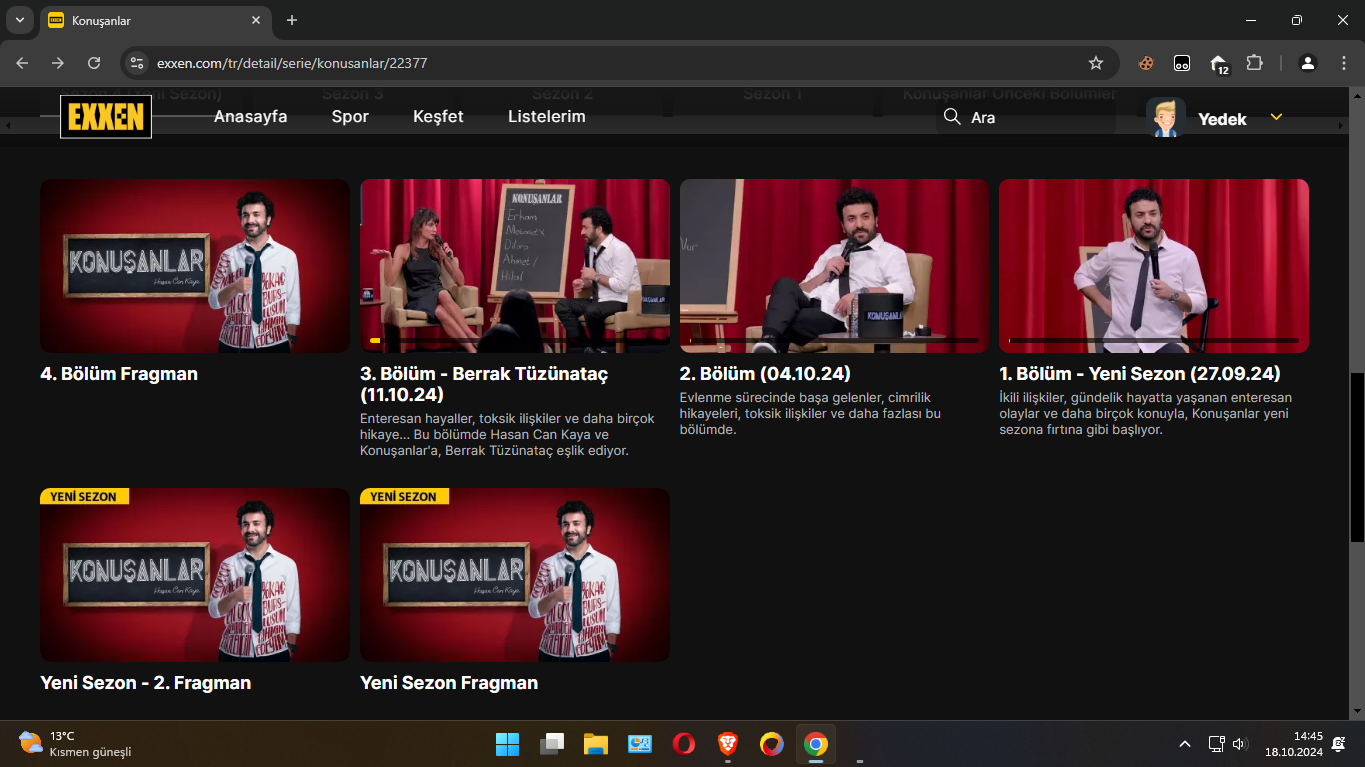Open the site information icon in address bar
The height and width of the screenshot is (767, 1365).
point(137,63)
